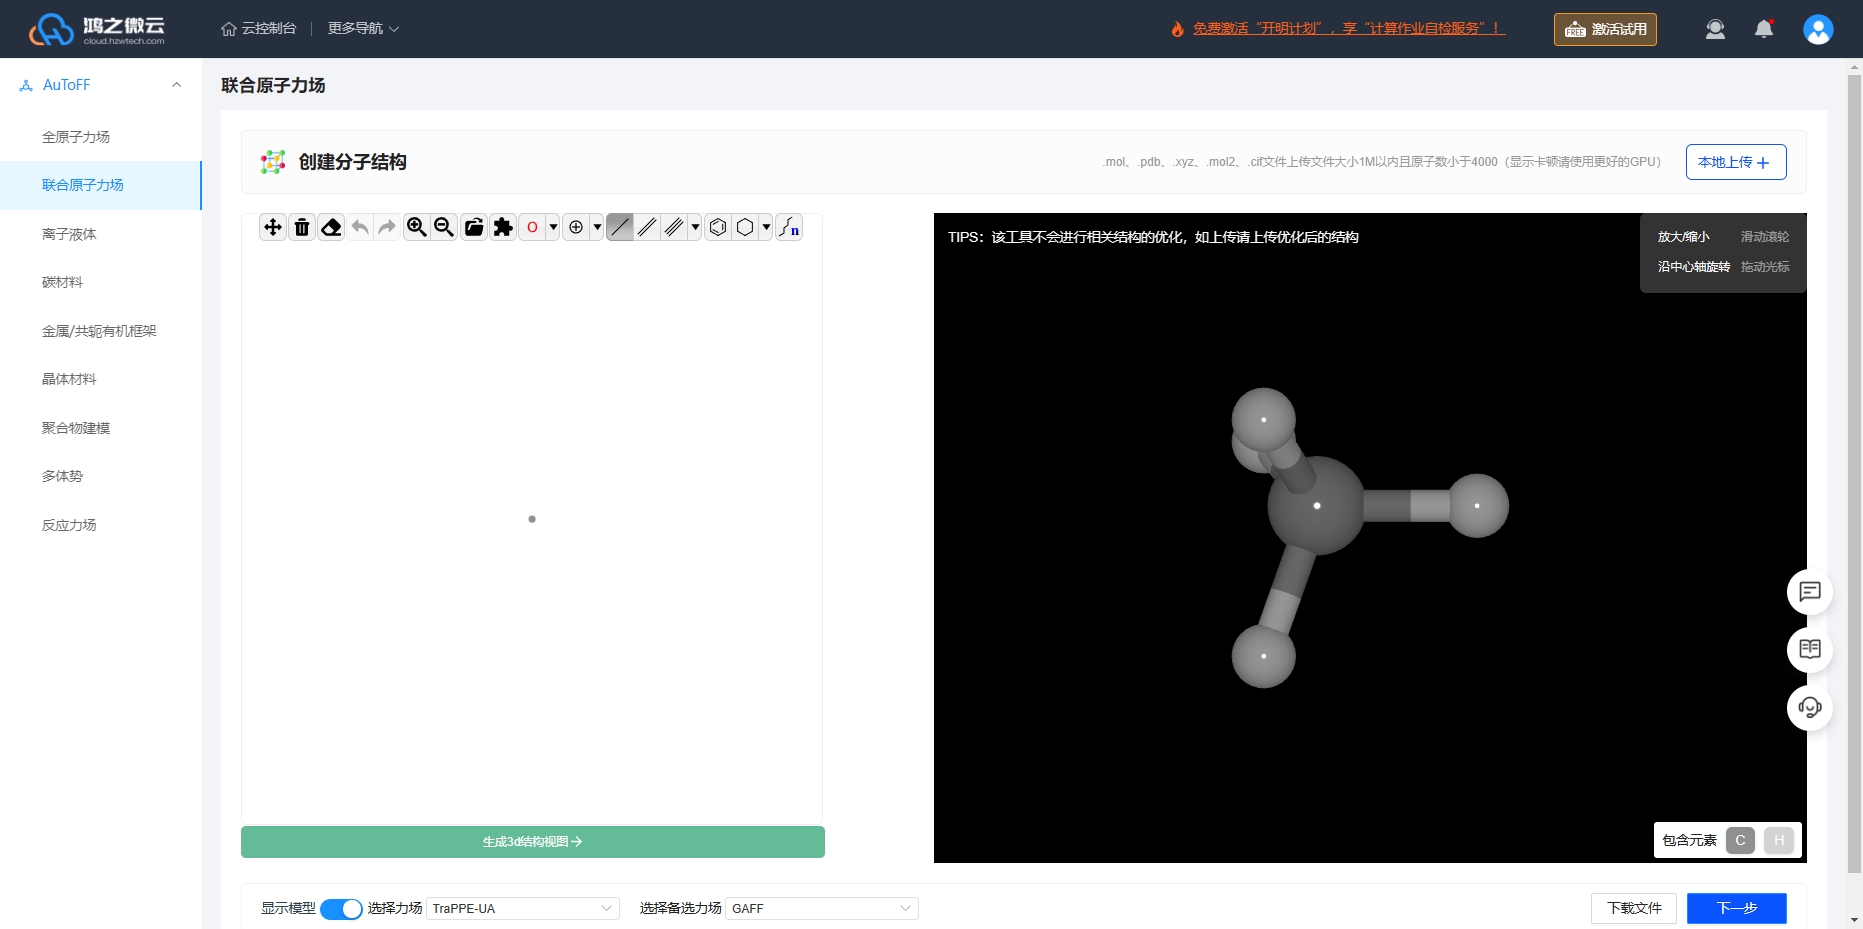Click the trash clear-canvas icon

pos(302,228)
